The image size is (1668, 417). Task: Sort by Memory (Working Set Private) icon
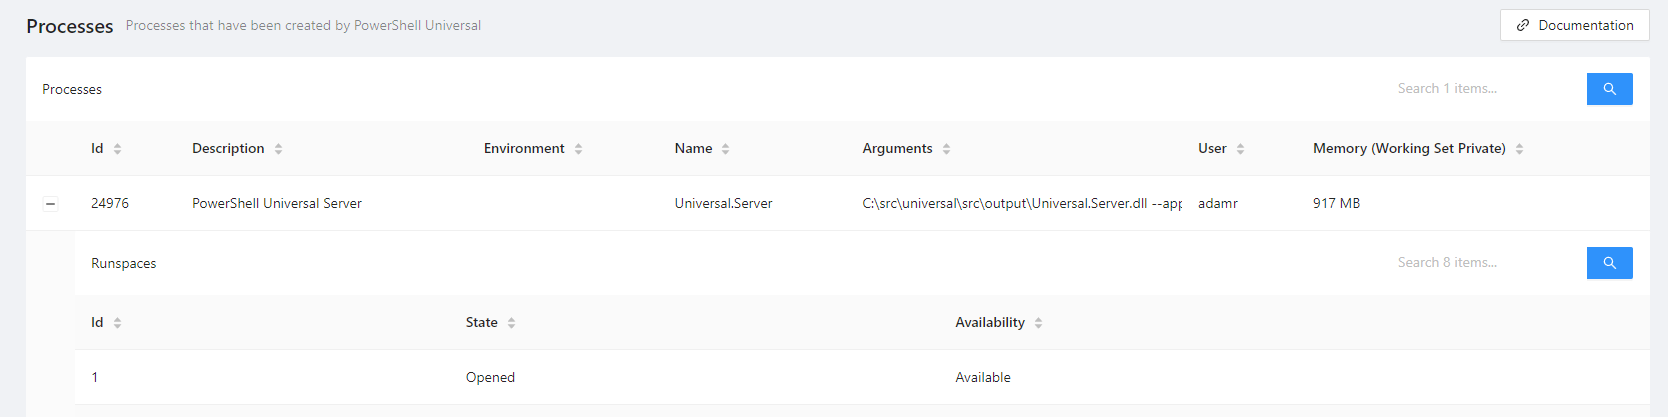point(1519,149)
